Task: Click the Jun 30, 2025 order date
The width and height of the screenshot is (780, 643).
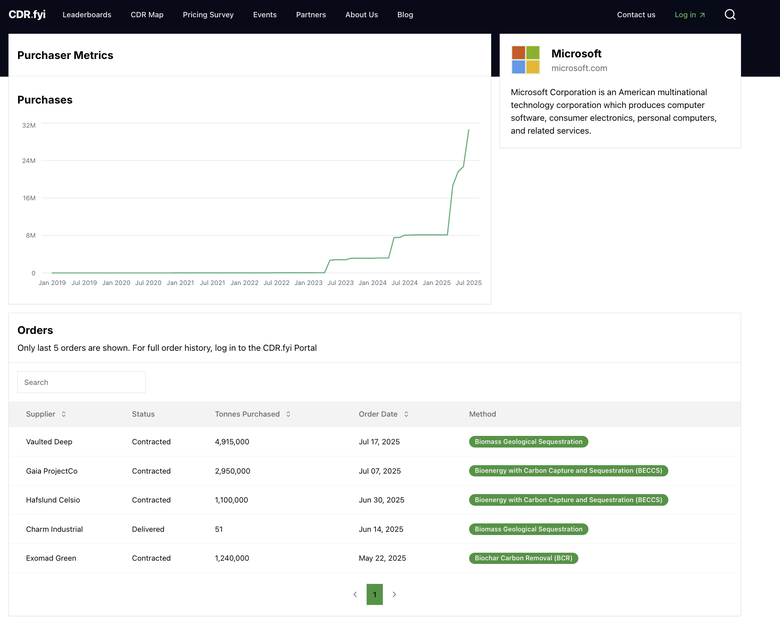Action: click(382, 500)
